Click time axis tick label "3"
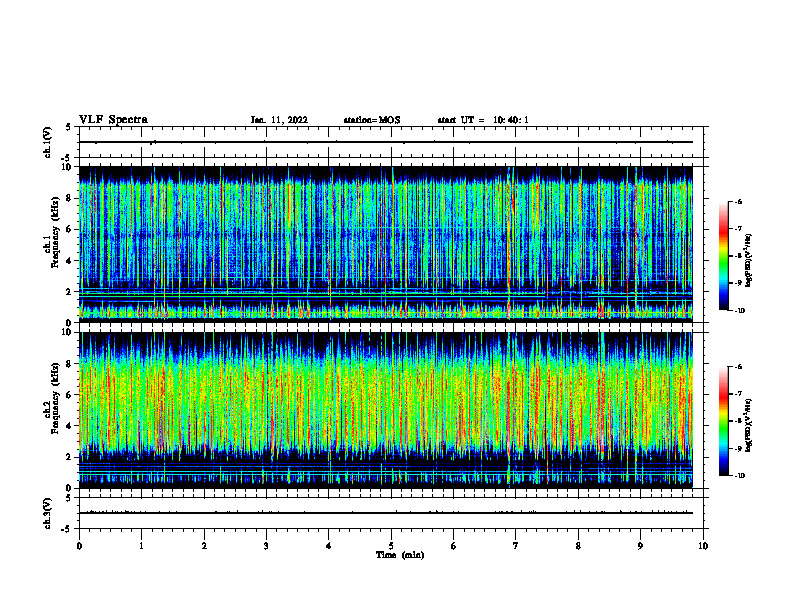This screenshot has height=612, width=792. (x=266, y=546)
